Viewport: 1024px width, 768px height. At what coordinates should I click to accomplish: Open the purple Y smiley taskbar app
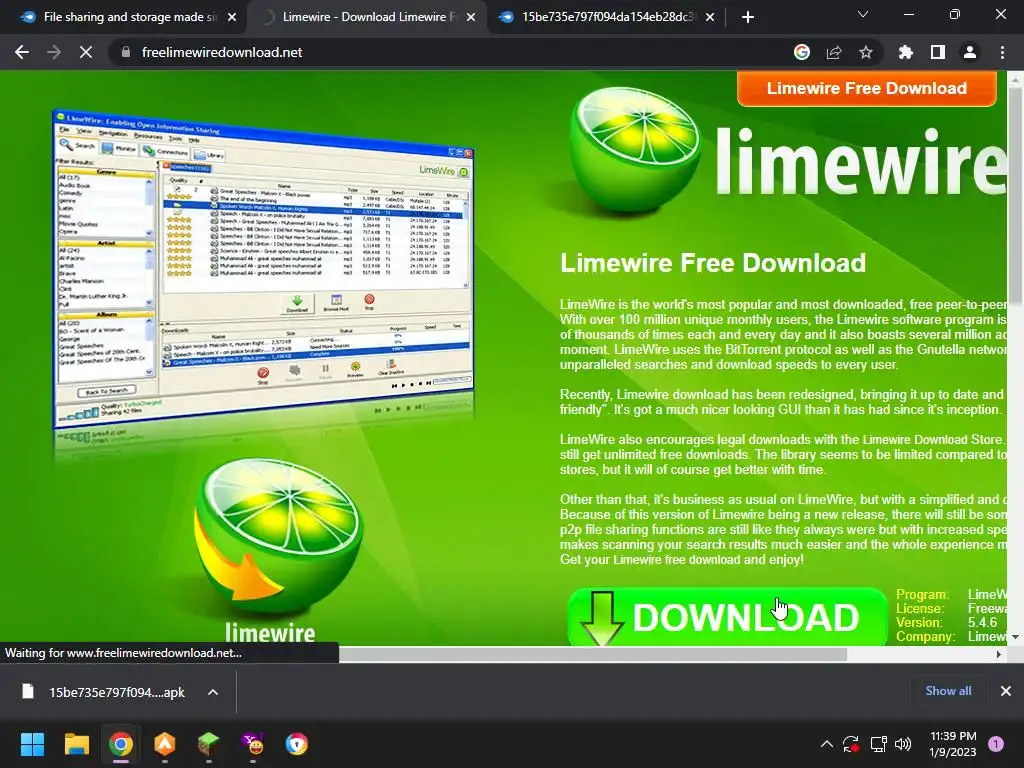253,744
